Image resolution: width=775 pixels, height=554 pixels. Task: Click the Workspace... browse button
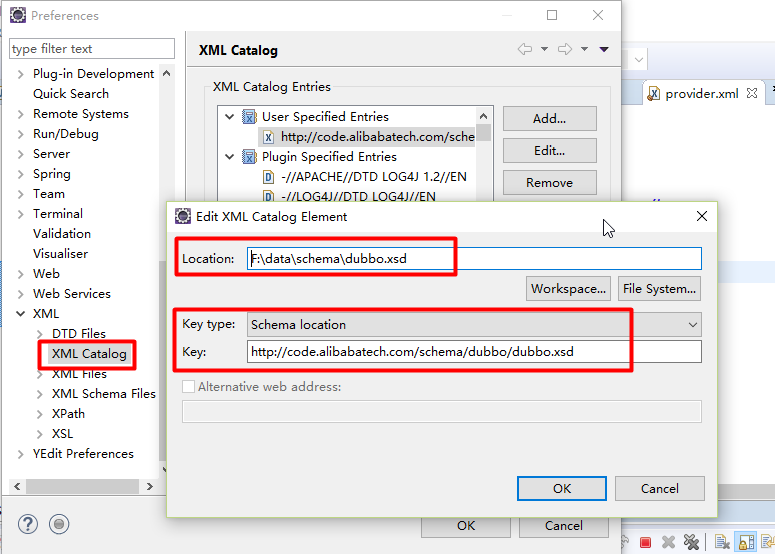coord(568,289)
